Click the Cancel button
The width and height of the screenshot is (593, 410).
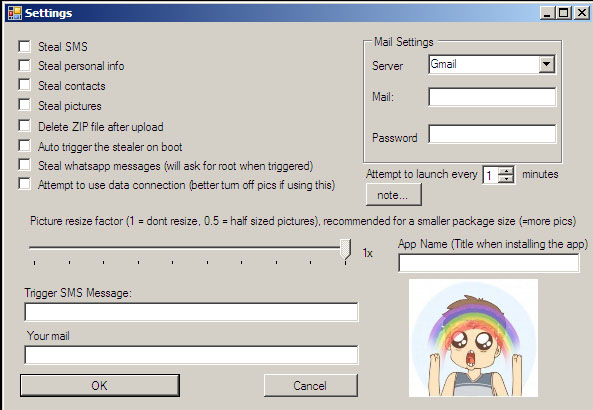click(x=310, y=385)
